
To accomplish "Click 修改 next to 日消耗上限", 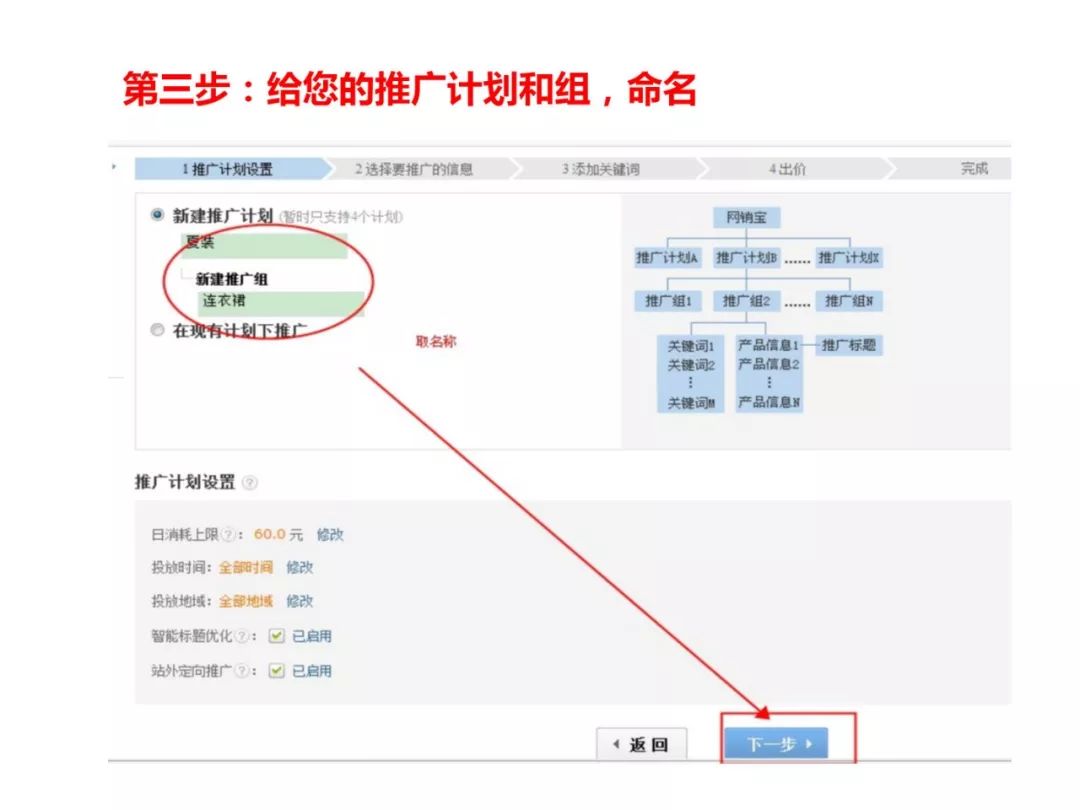I will point(332,535).
